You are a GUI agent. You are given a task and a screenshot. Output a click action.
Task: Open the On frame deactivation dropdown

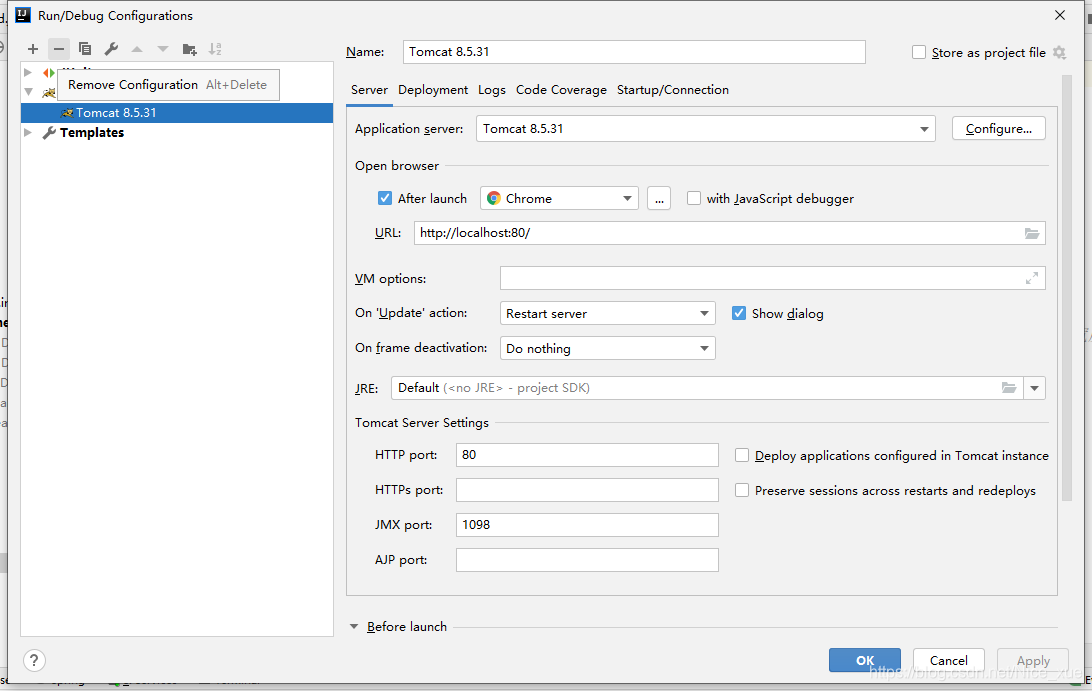607,348
